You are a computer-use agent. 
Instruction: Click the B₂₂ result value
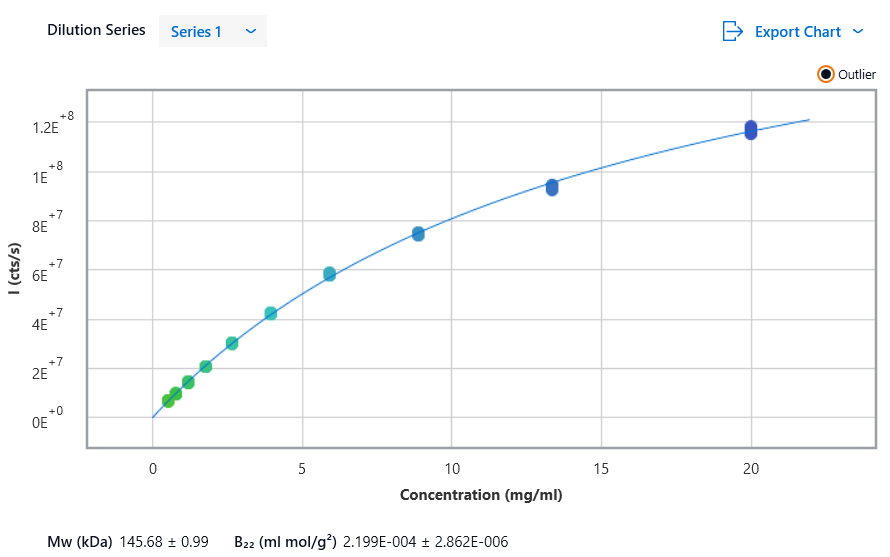425,542
